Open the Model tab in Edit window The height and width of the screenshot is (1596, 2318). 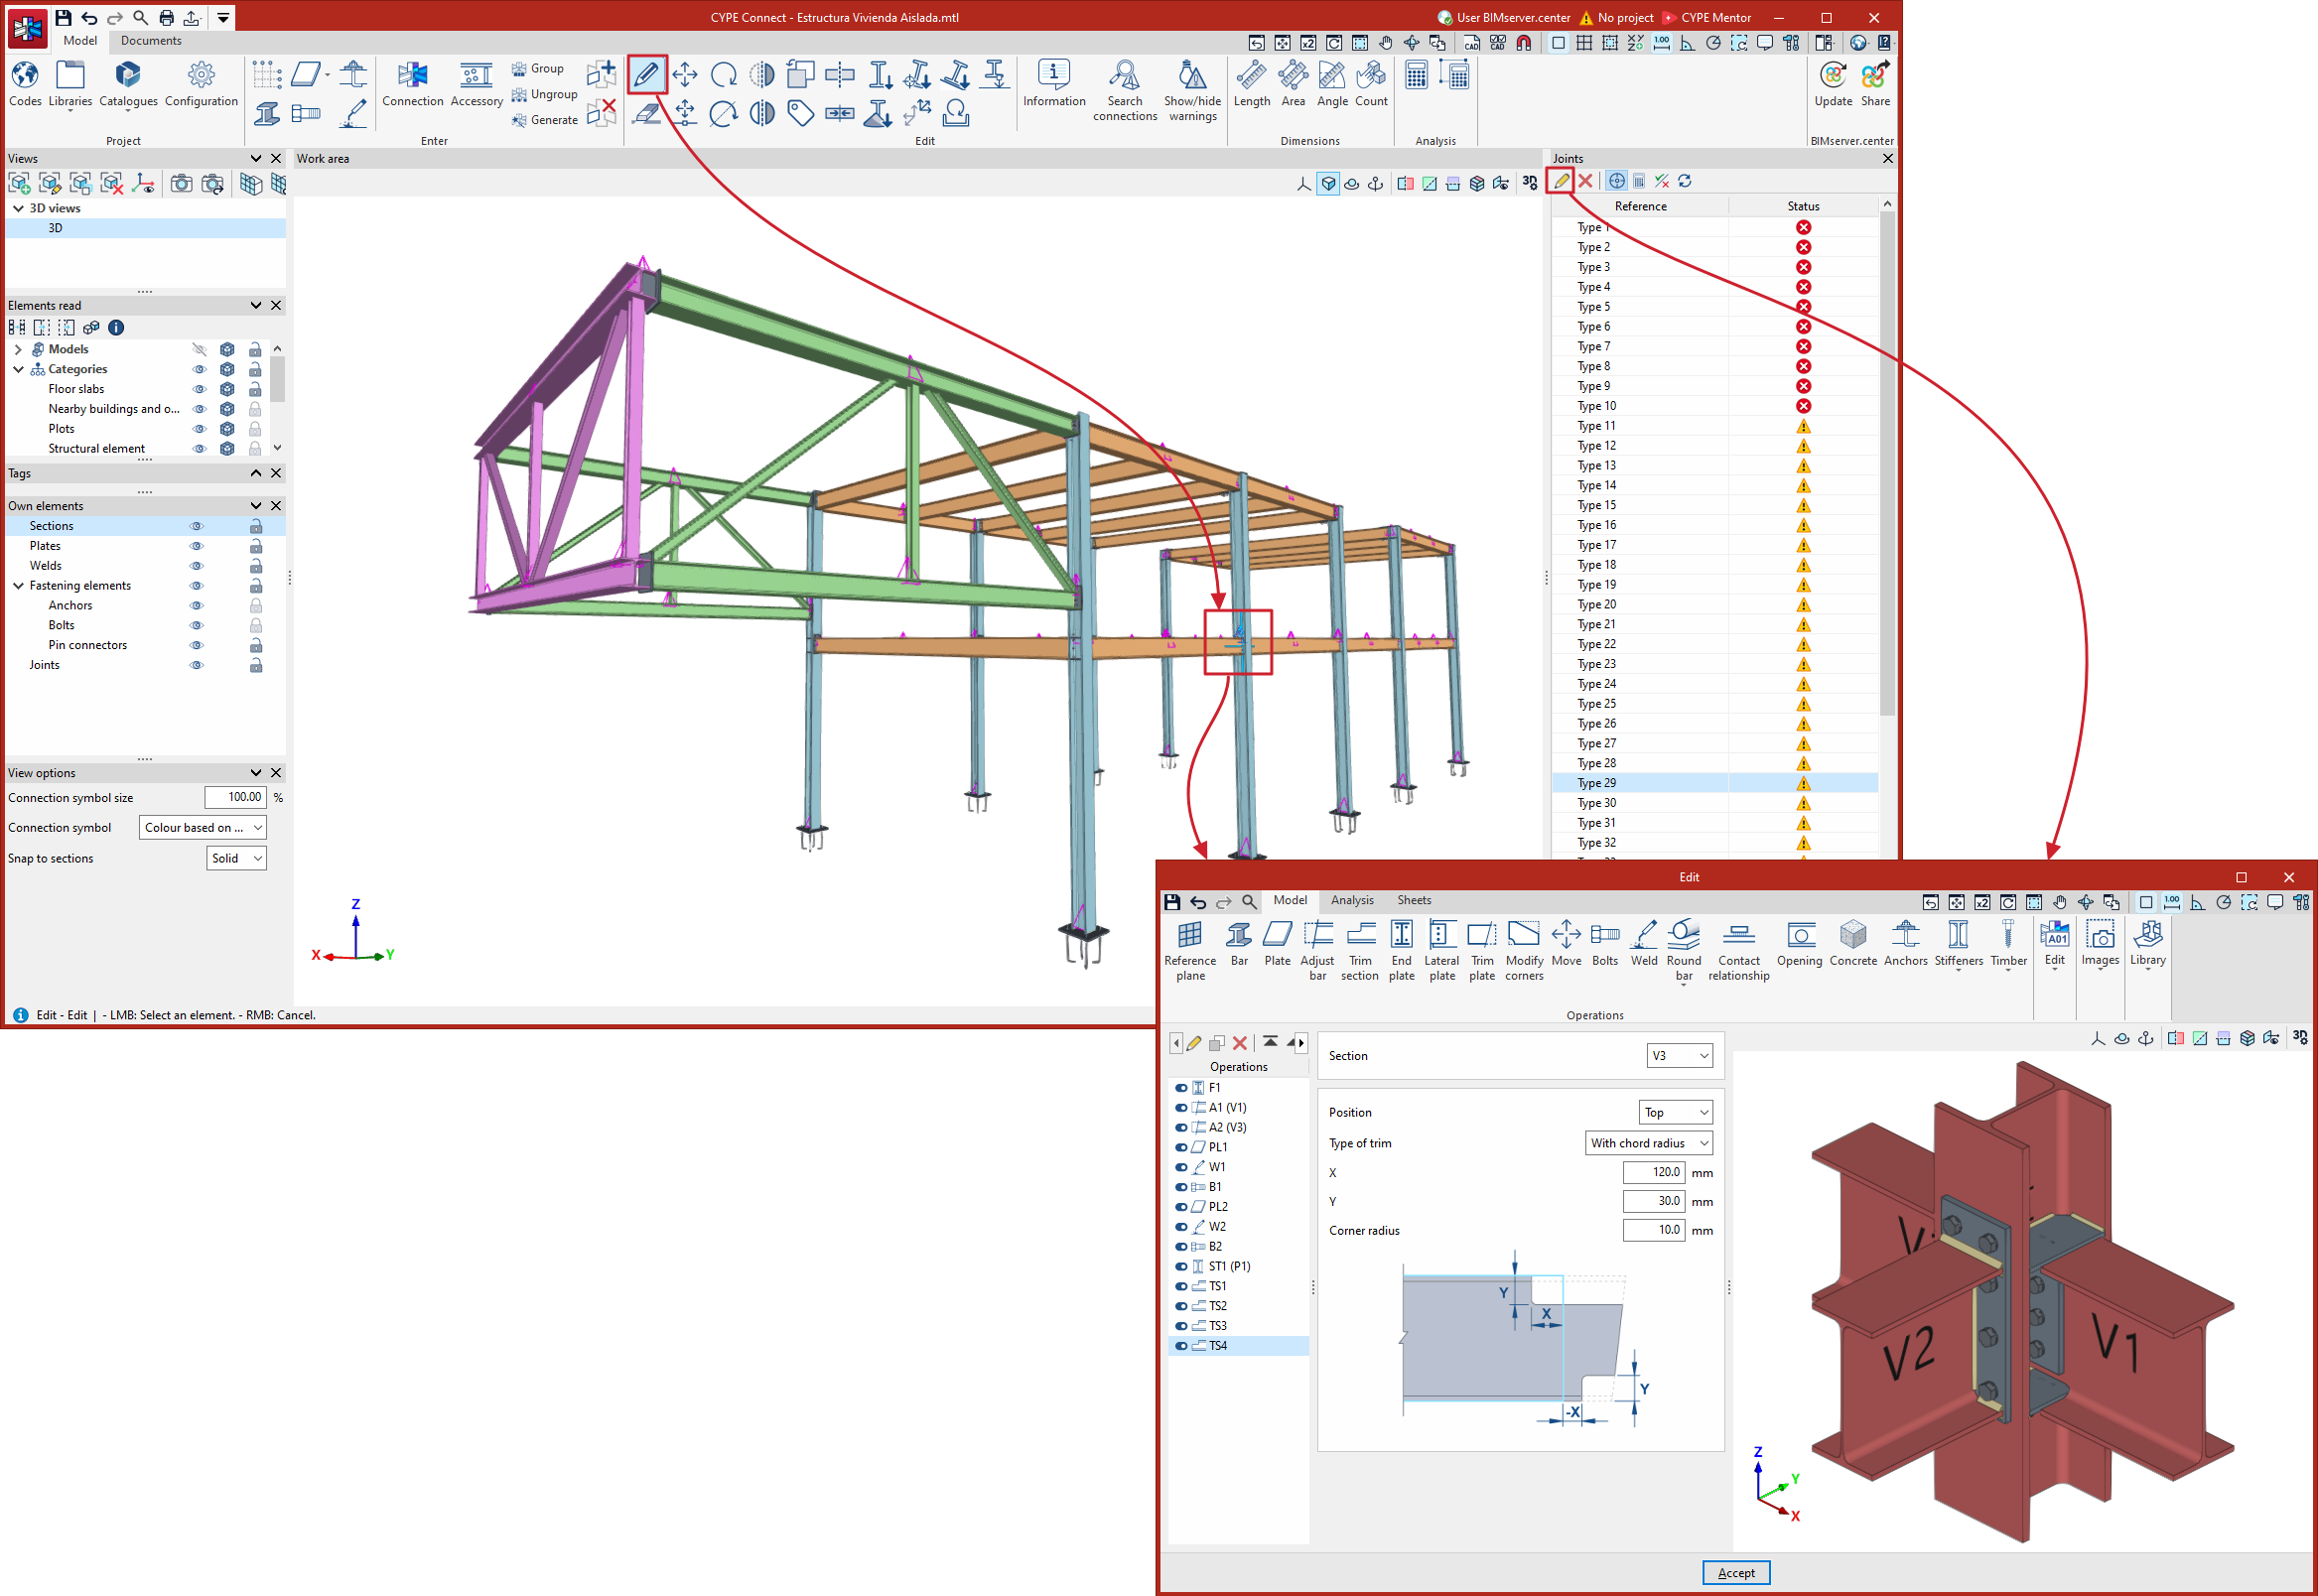tap(1290, 901)
